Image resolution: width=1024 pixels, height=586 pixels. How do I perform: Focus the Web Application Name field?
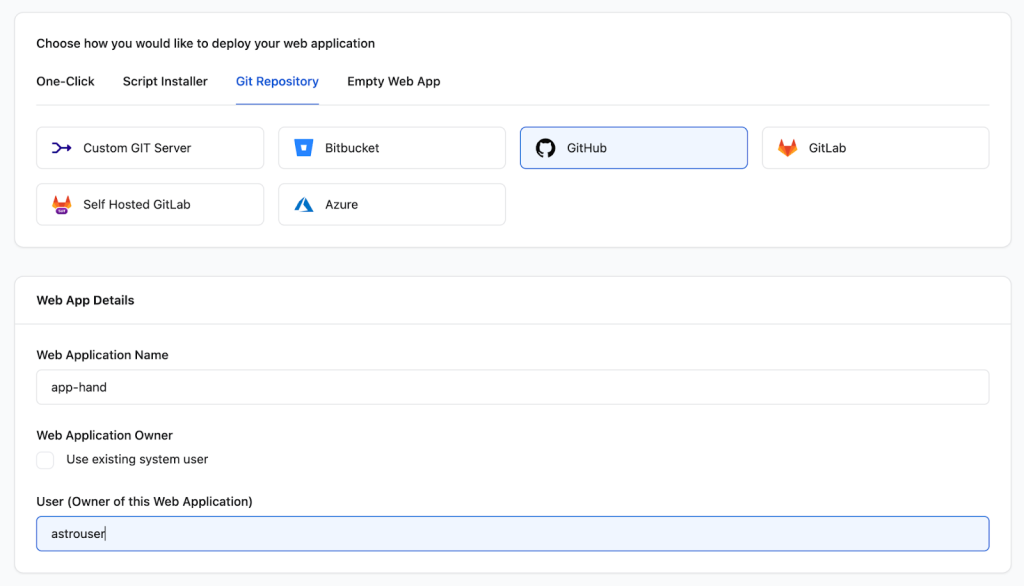click(513, 387)
